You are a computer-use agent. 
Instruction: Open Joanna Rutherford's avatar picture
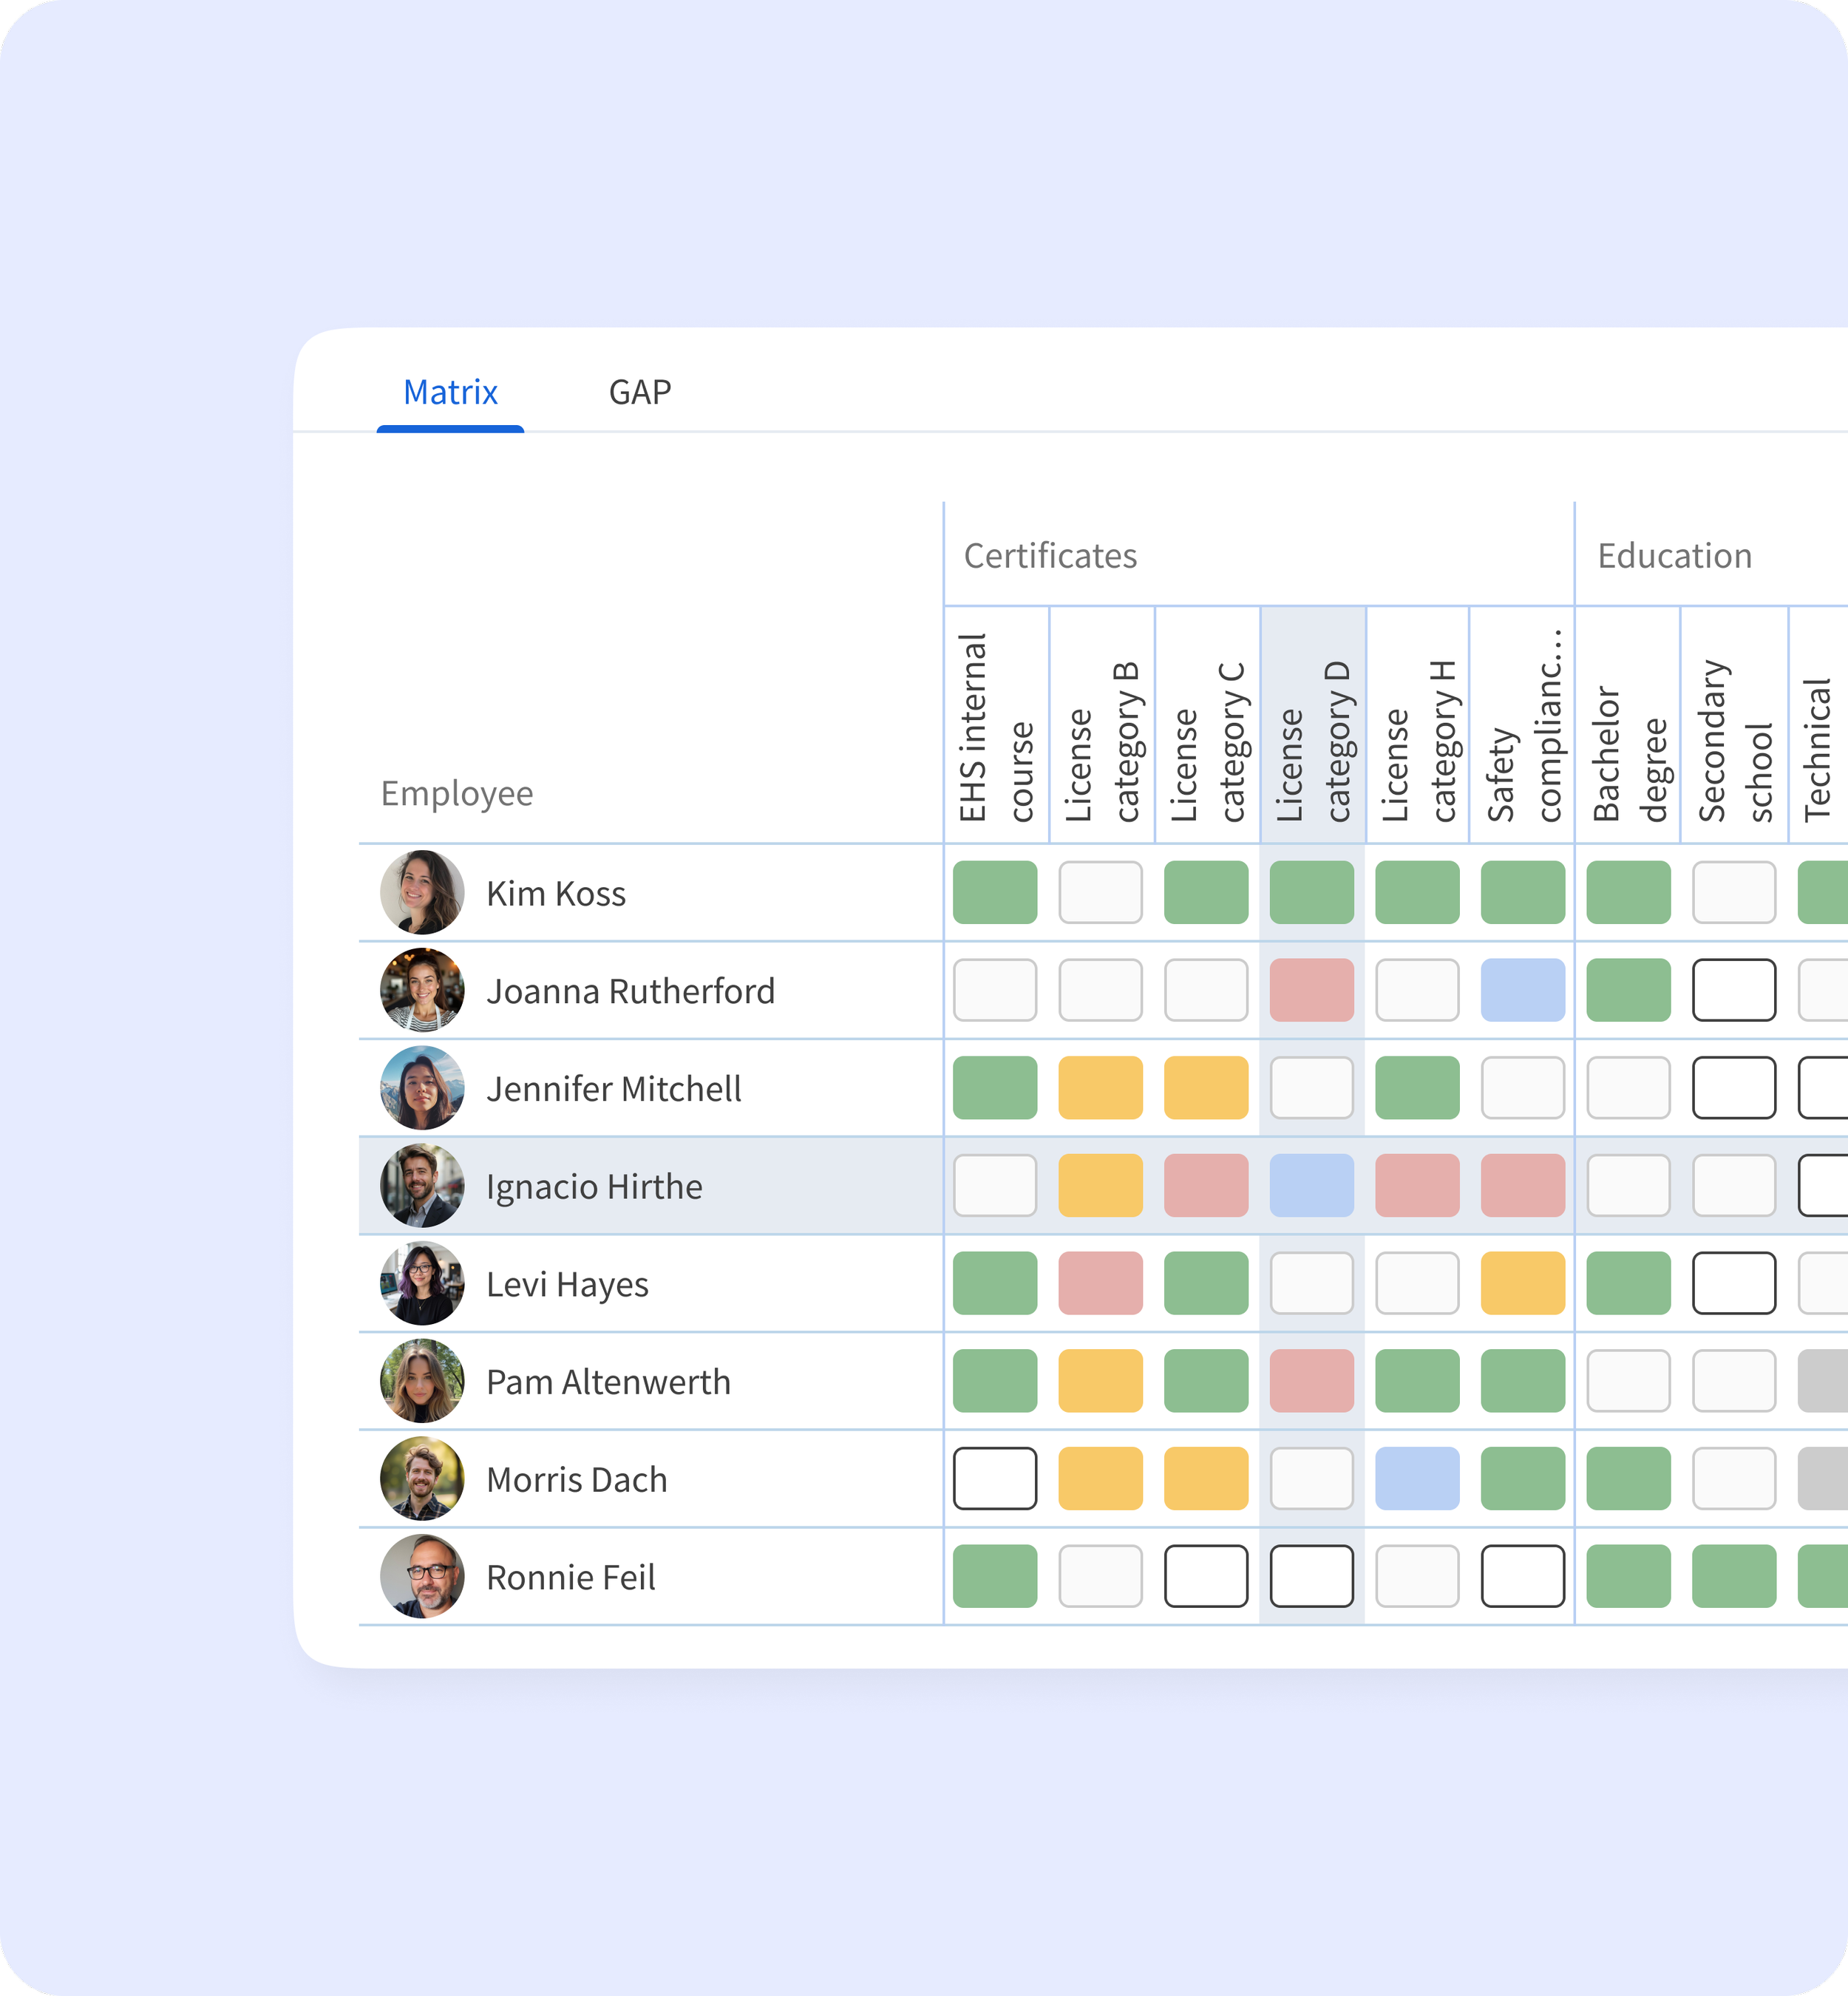tap(421, 990)
